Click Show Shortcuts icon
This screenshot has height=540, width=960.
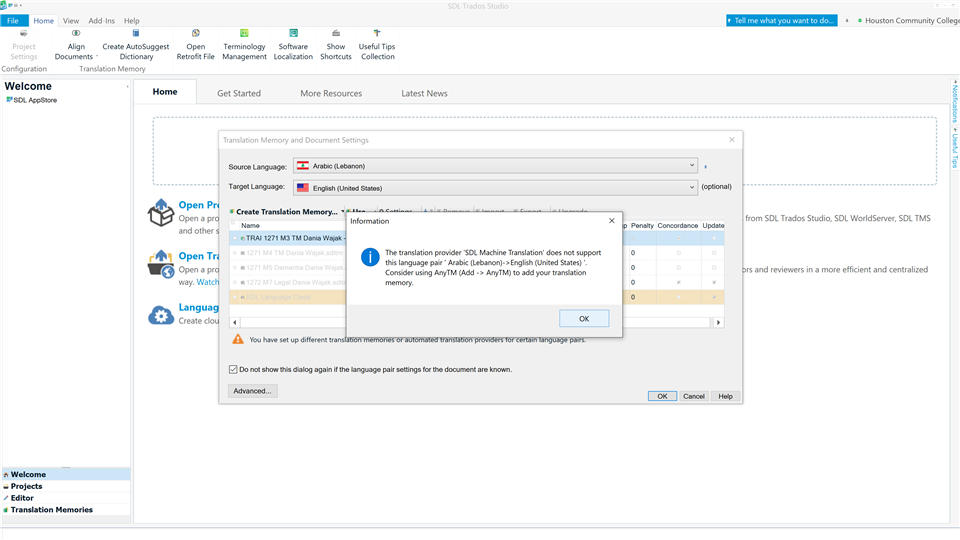click(336, 34)
